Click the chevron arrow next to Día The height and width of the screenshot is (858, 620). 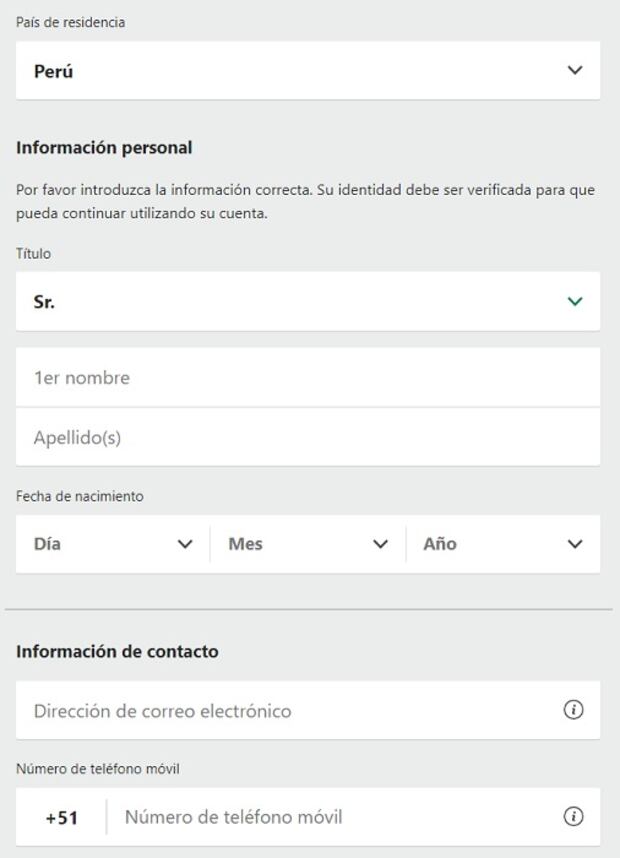[185, 544]
